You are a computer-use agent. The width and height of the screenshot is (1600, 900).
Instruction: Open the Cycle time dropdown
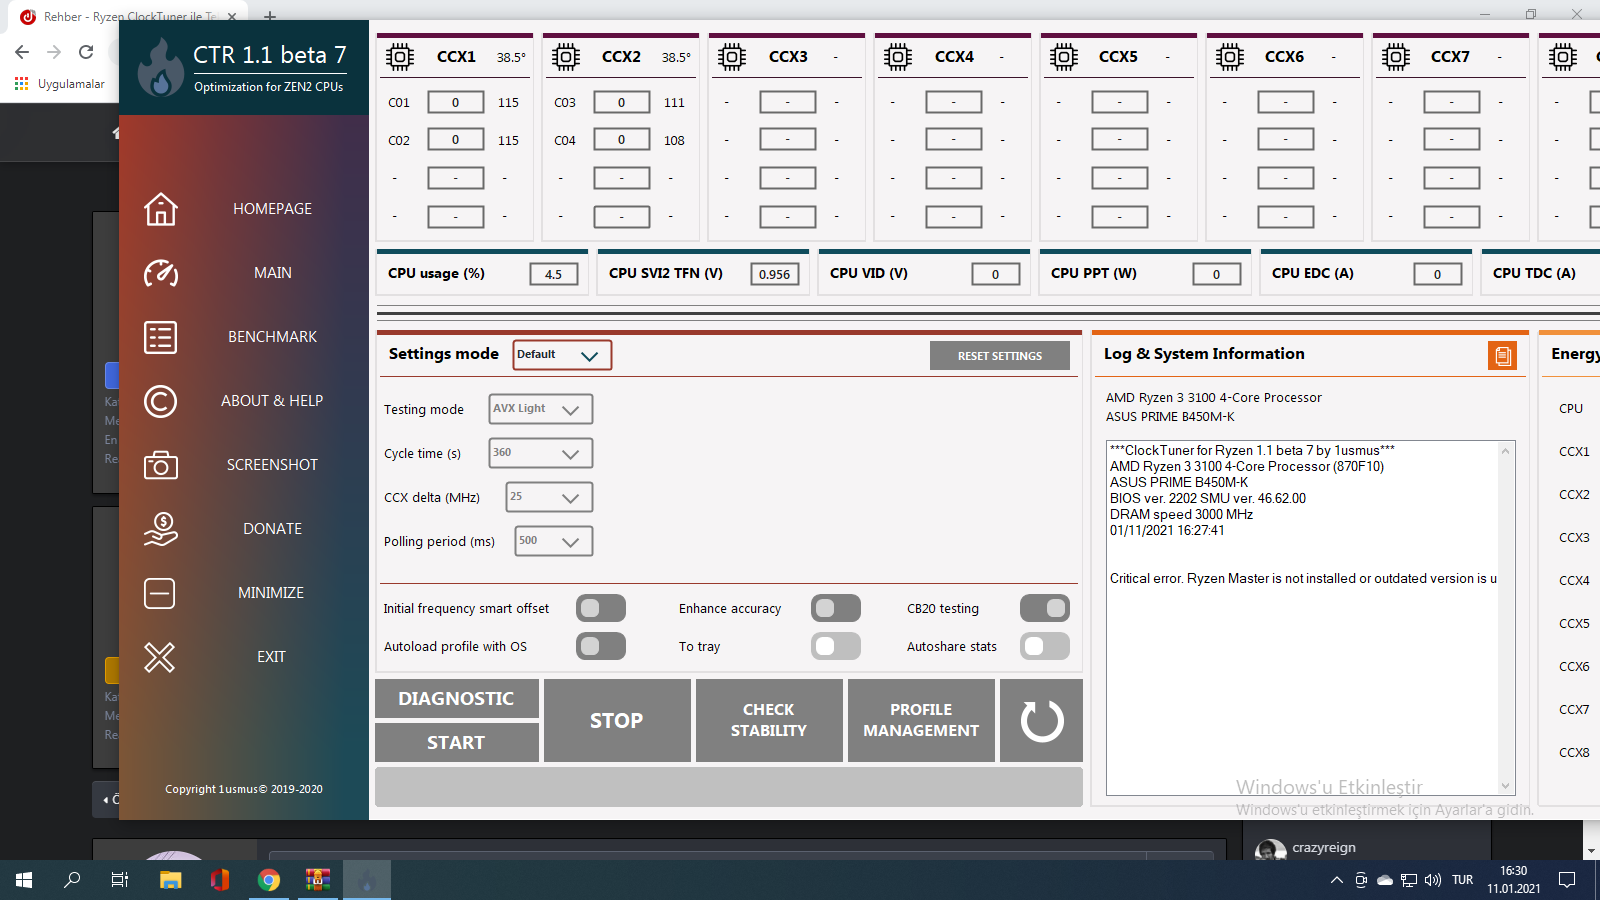point(541,453)
